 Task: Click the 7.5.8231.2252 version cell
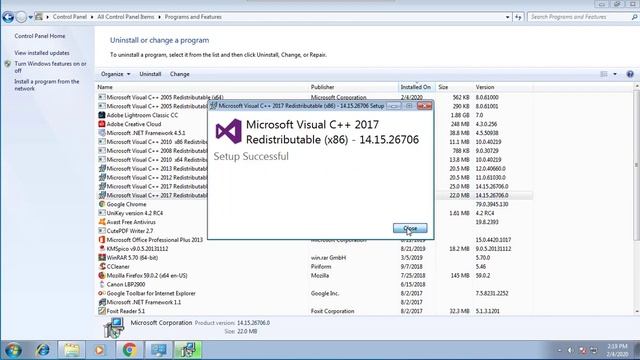492,293
